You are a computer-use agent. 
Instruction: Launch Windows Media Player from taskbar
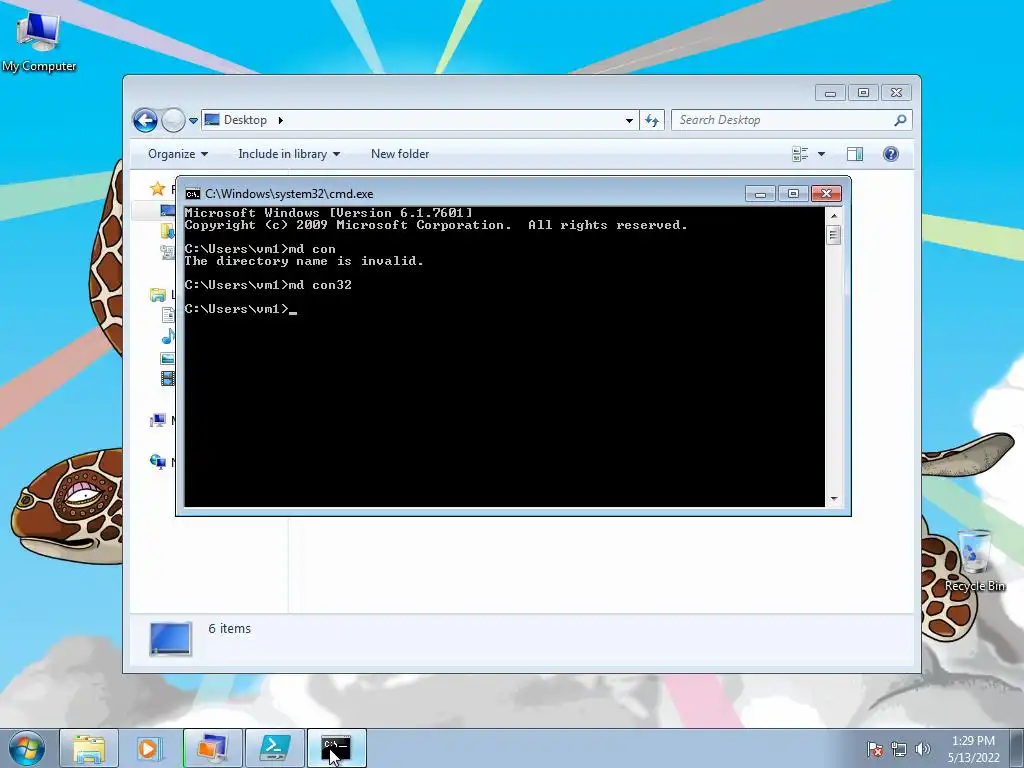pyautogui.click(x=150, y=748)
